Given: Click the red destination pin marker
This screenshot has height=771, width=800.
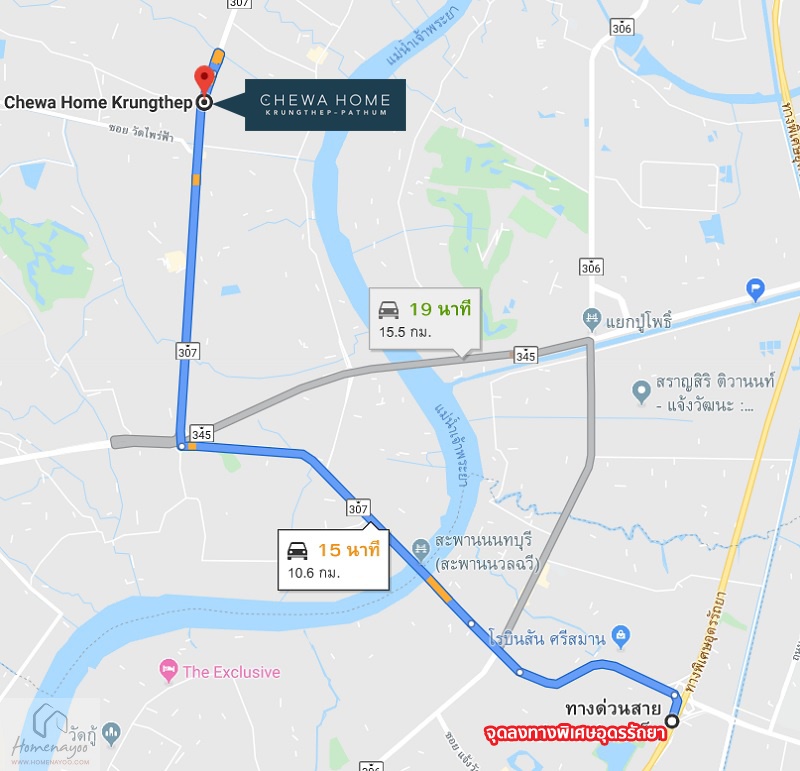Looking at the screenshot, I should pyautogui.click(x=204, y=79).
